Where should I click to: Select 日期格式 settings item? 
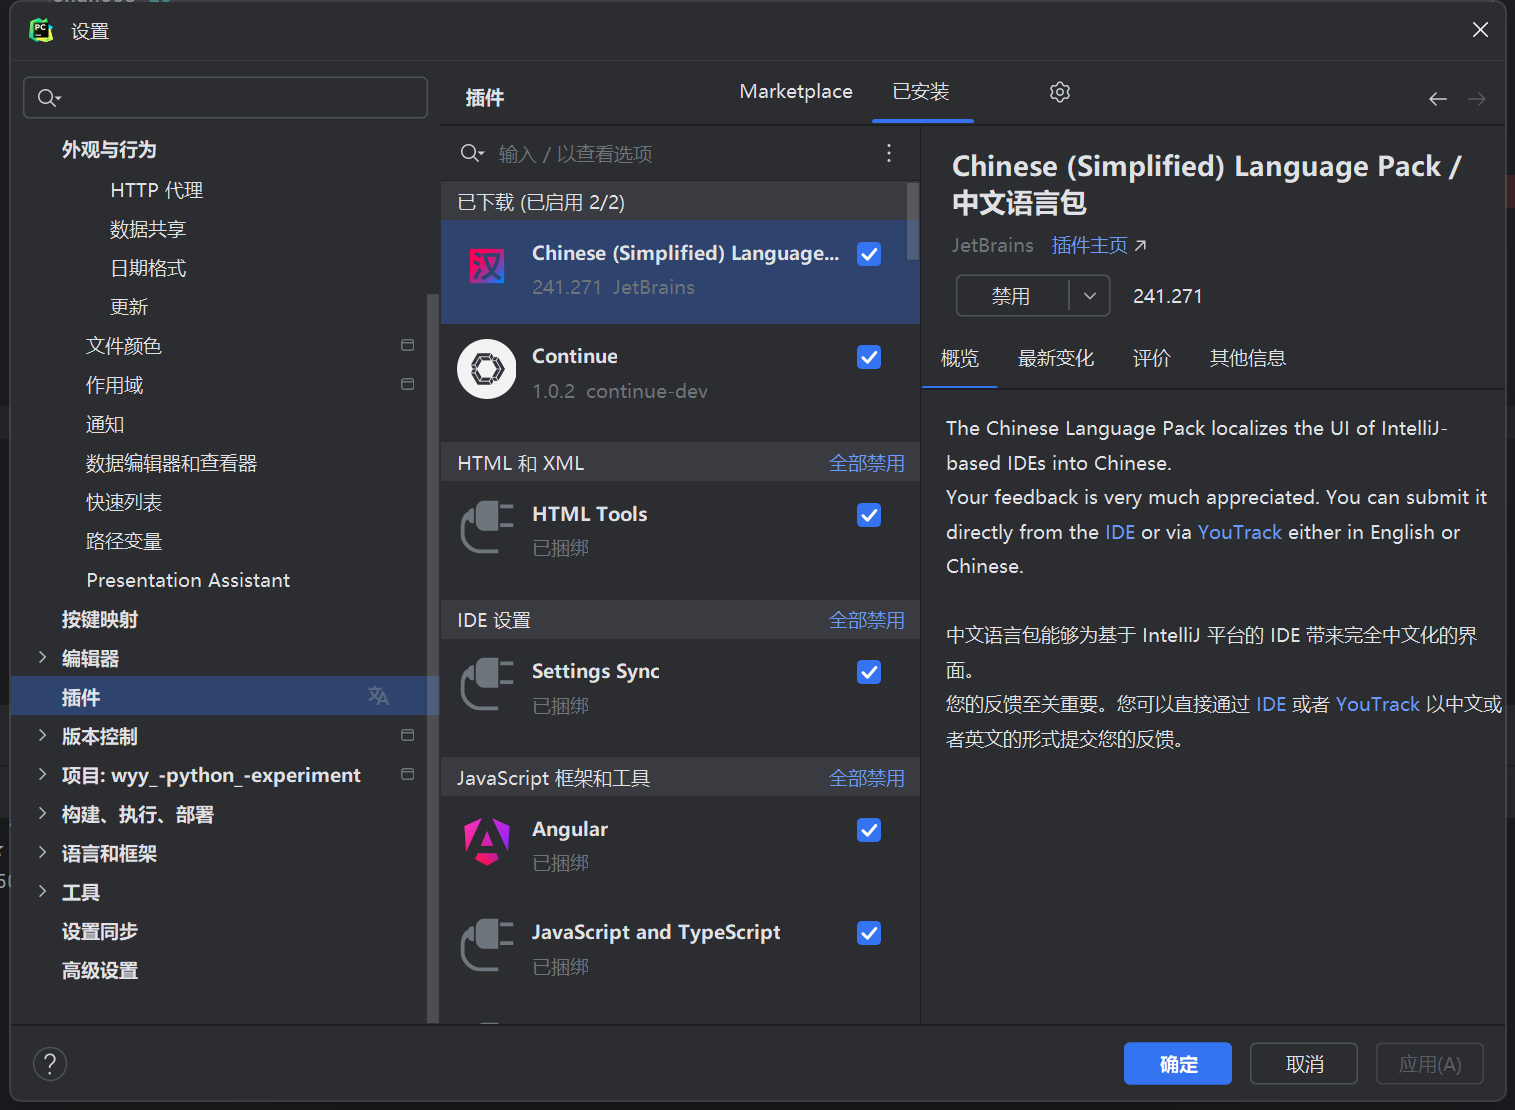(x=148, y=268)
